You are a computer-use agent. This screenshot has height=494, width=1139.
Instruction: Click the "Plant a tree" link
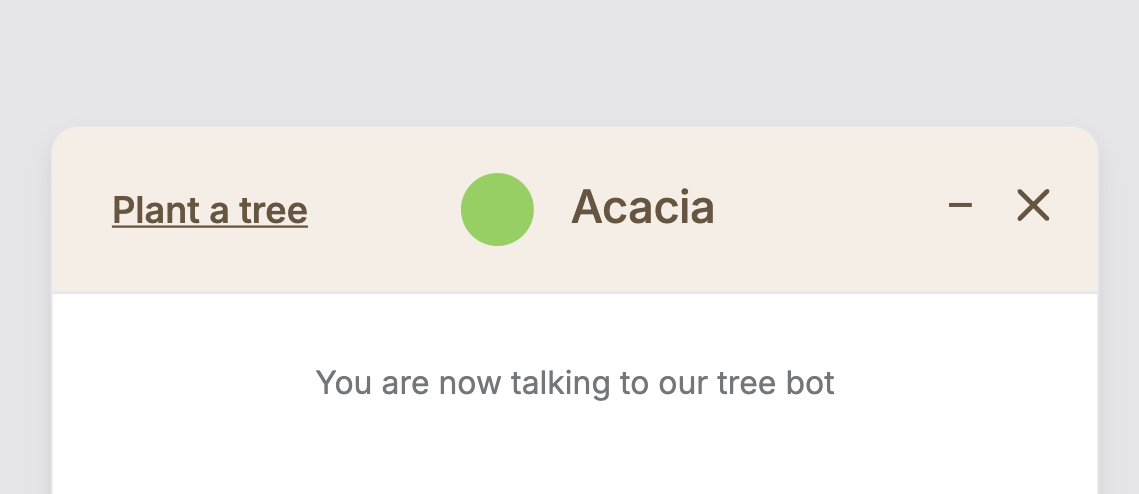(x=210, y=210)
